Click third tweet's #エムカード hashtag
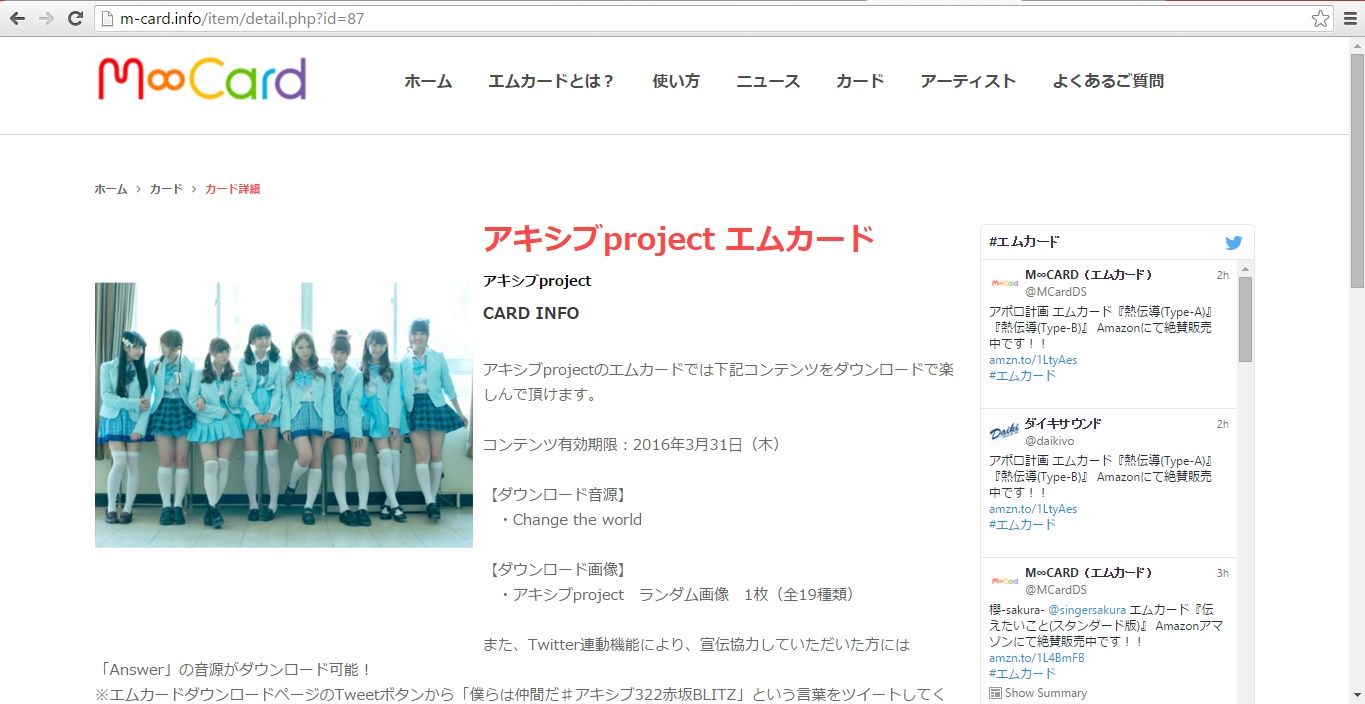 [1022, 674]
